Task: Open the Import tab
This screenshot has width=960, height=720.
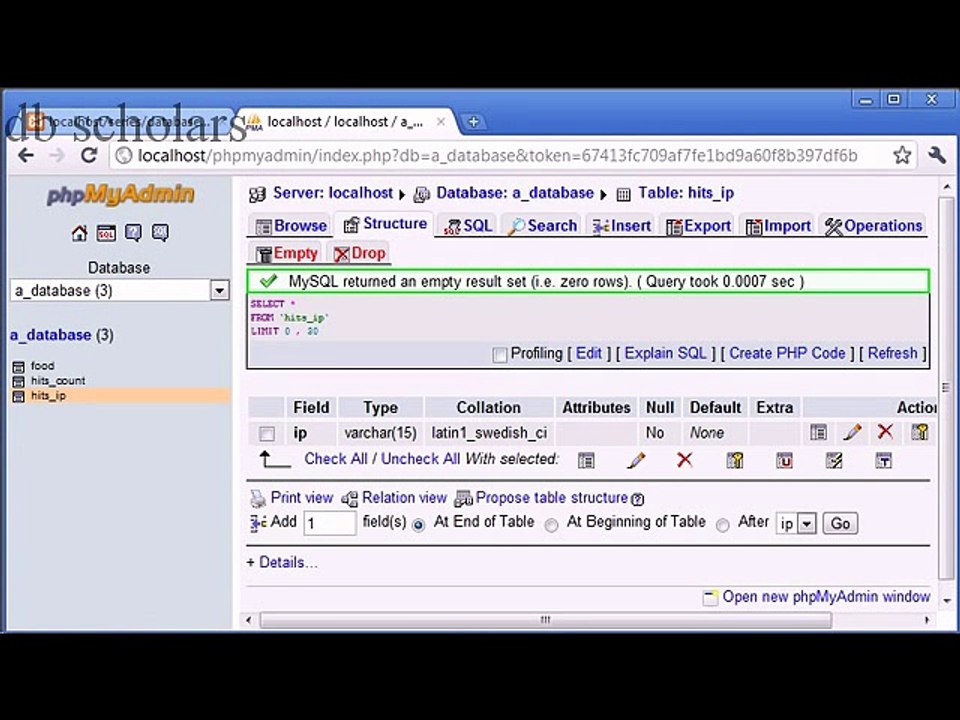Action: coord(778,226)
